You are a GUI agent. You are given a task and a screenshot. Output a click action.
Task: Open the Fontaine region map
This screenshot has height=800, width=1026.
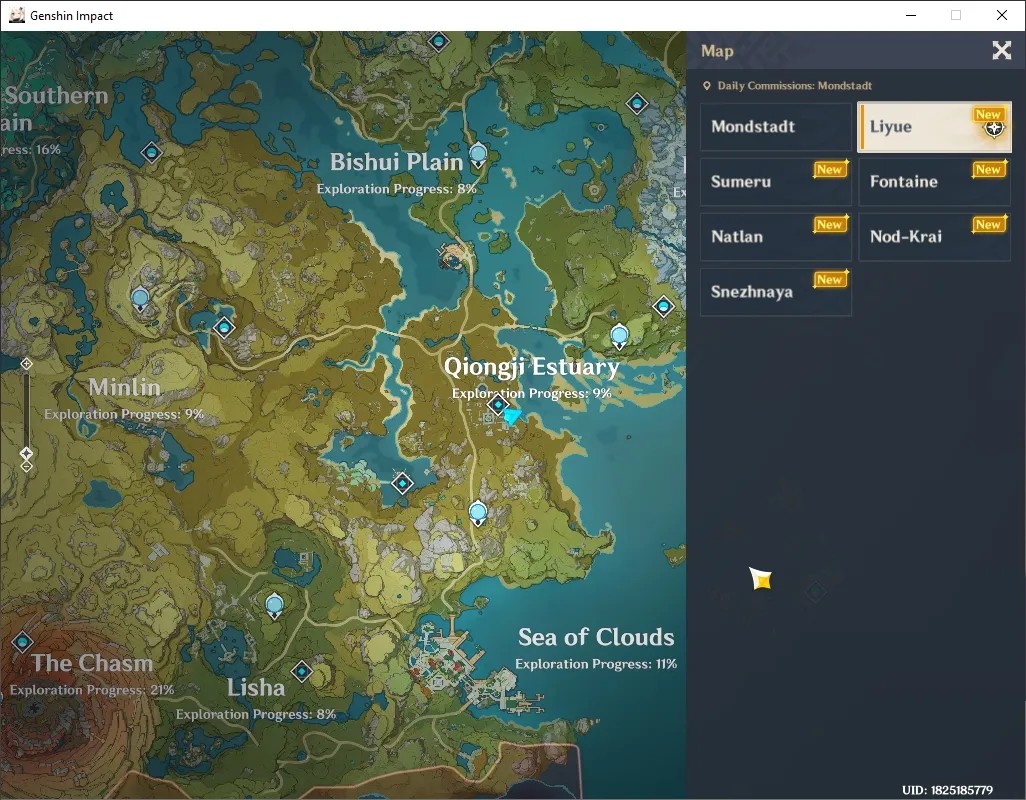[x=934, y=182]
